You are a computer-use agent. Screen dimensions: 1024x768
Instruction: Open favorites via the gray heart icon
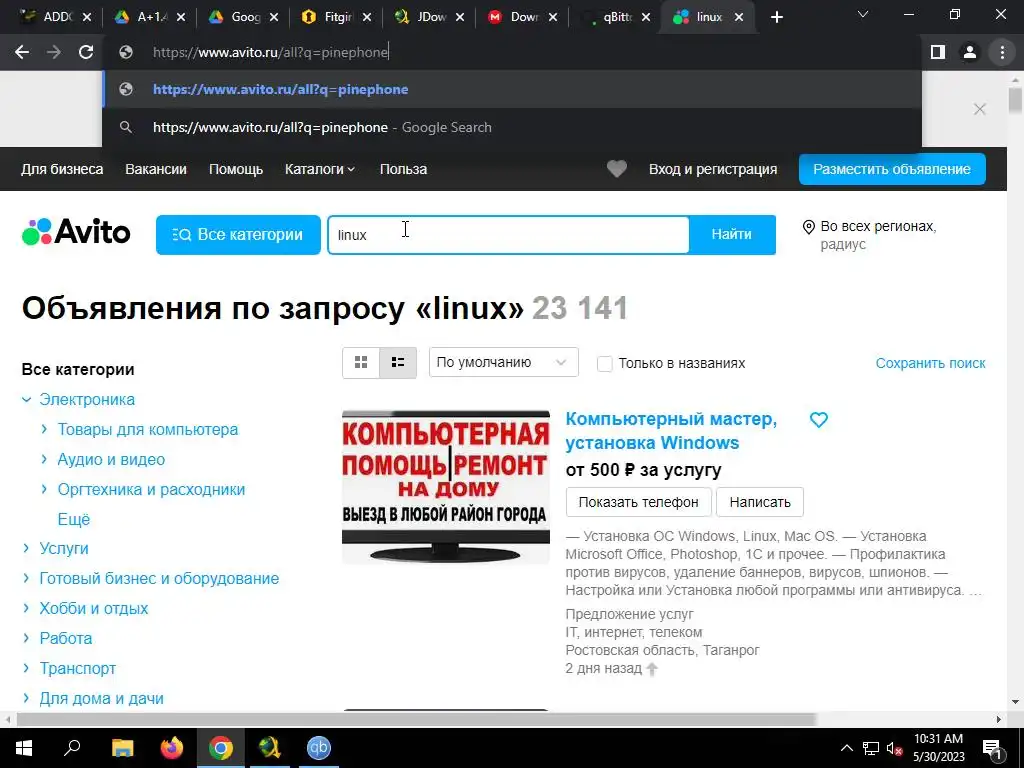pos(616,169)
